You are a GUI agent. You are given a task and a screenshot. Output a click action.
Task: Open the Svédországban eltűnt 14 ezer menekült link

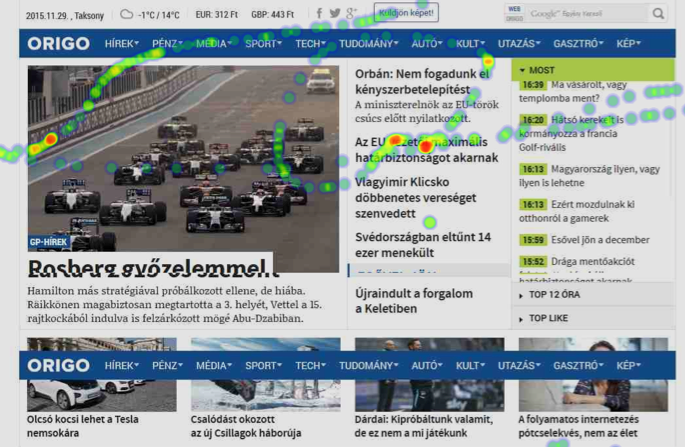(423, 245)
